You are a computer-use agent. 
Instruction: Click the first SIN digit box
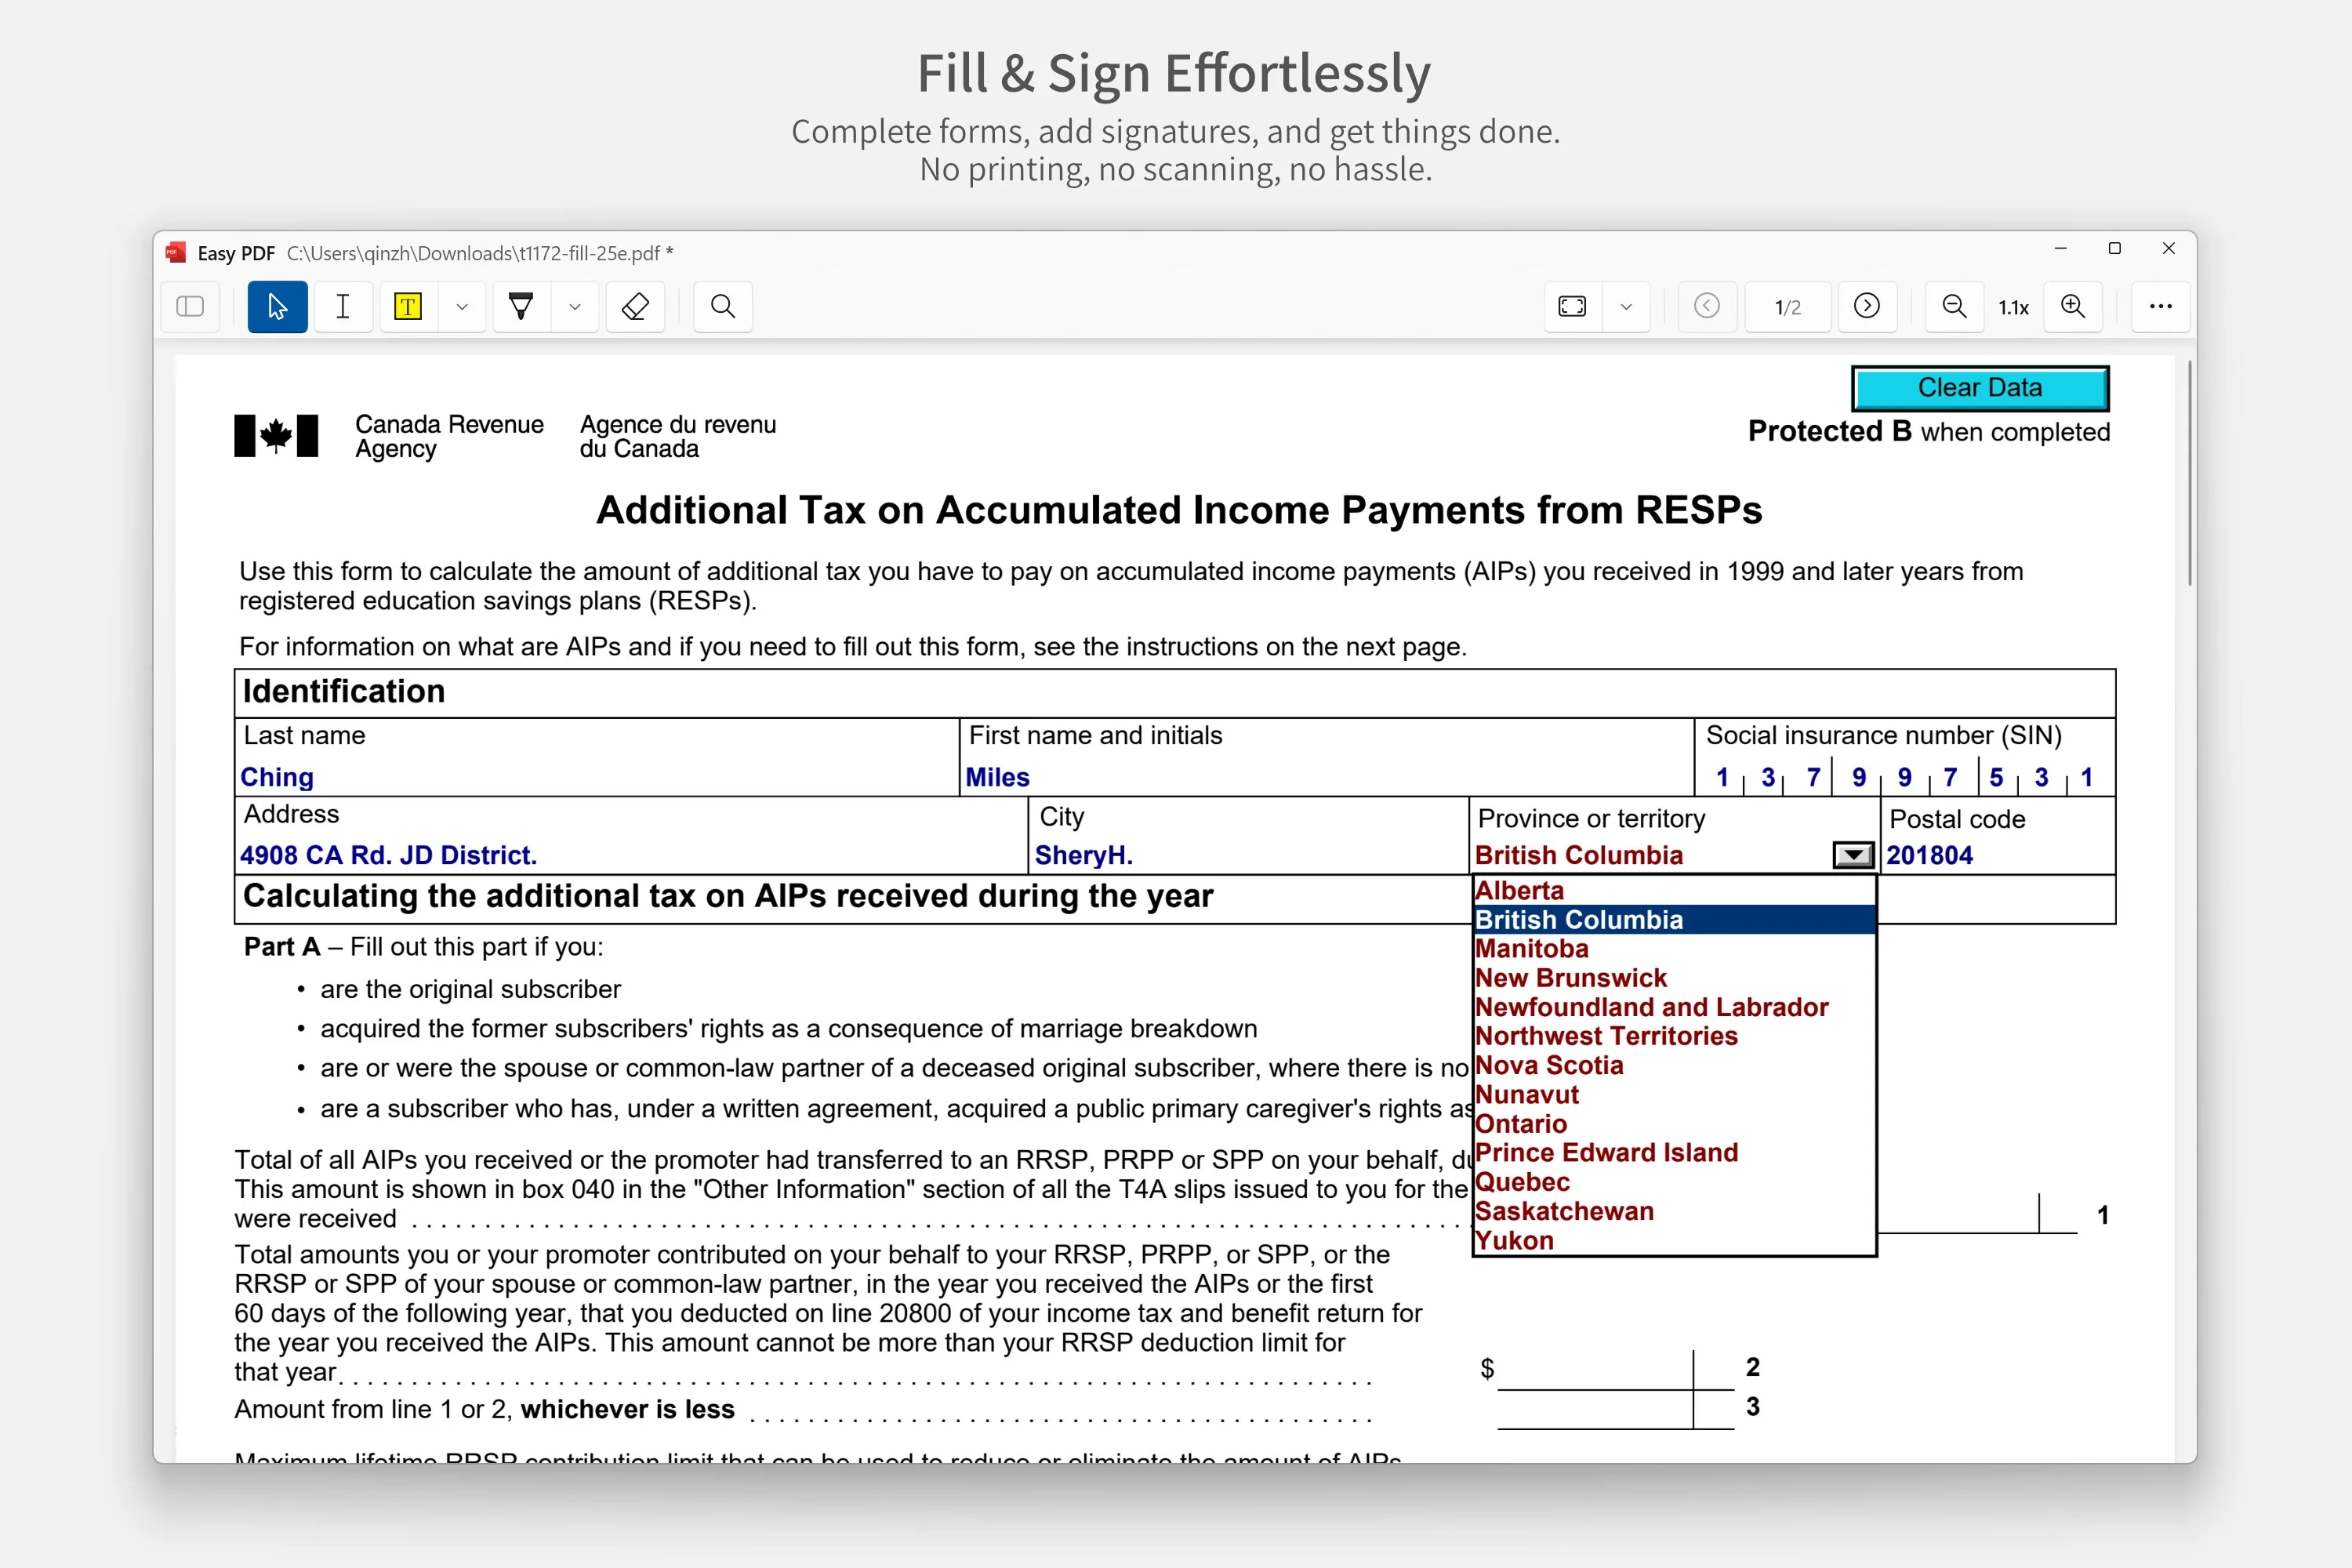tap(1722, 777)
